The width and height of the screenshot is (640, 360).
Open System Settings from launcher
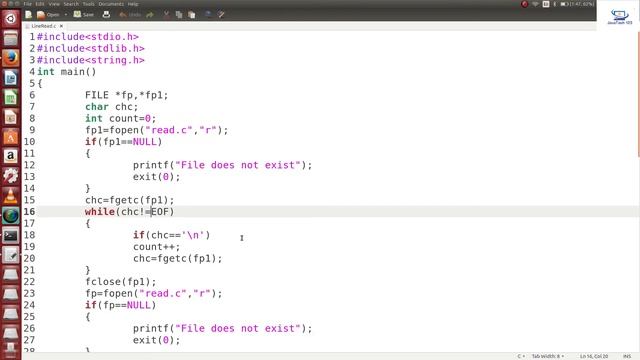(11, 176)
